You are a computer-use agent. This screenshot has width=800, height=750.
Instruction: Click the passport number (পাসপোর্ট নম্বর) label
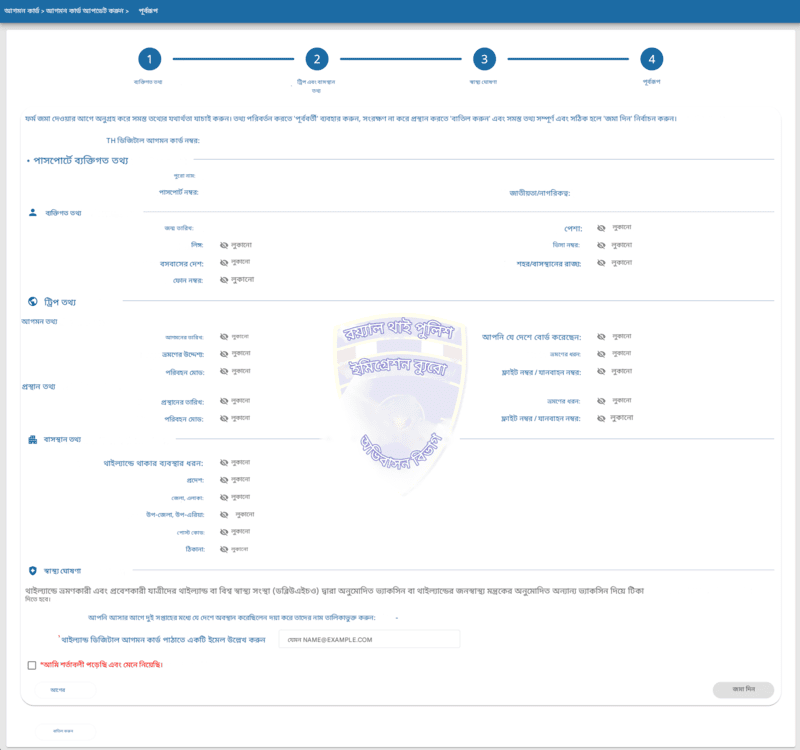[179, 192]
